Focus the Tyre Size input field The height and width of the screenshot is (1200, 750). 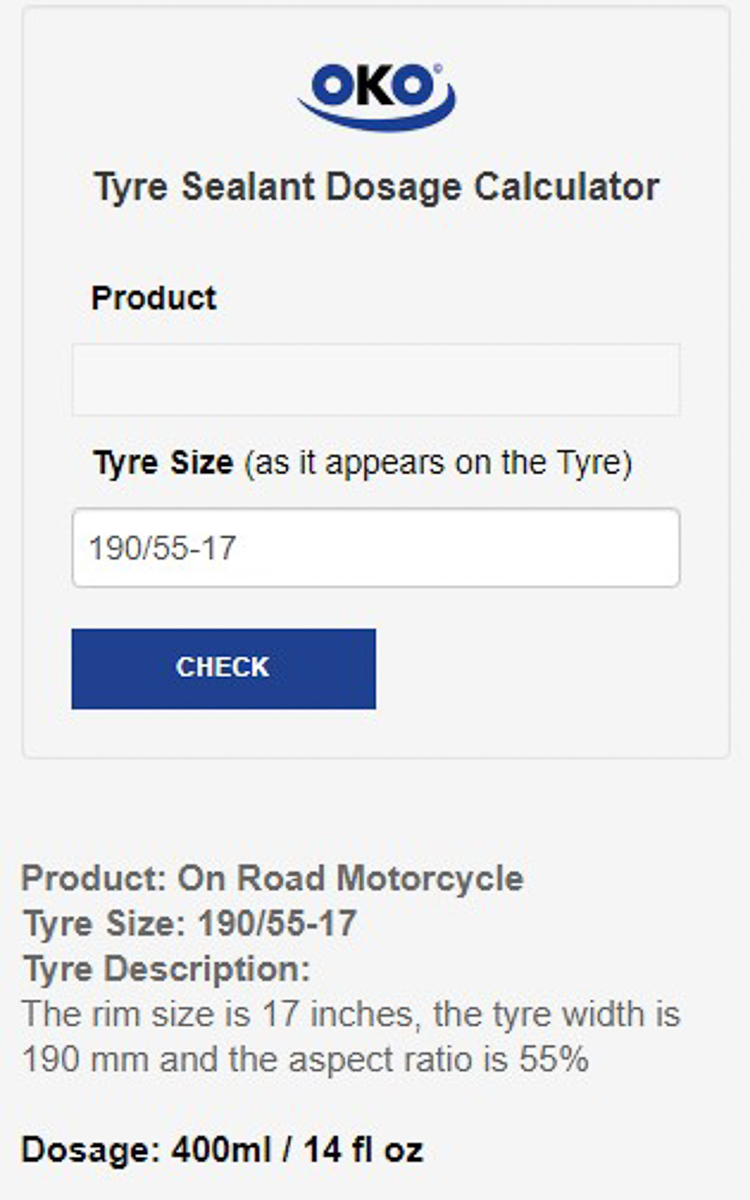[376, 548]
